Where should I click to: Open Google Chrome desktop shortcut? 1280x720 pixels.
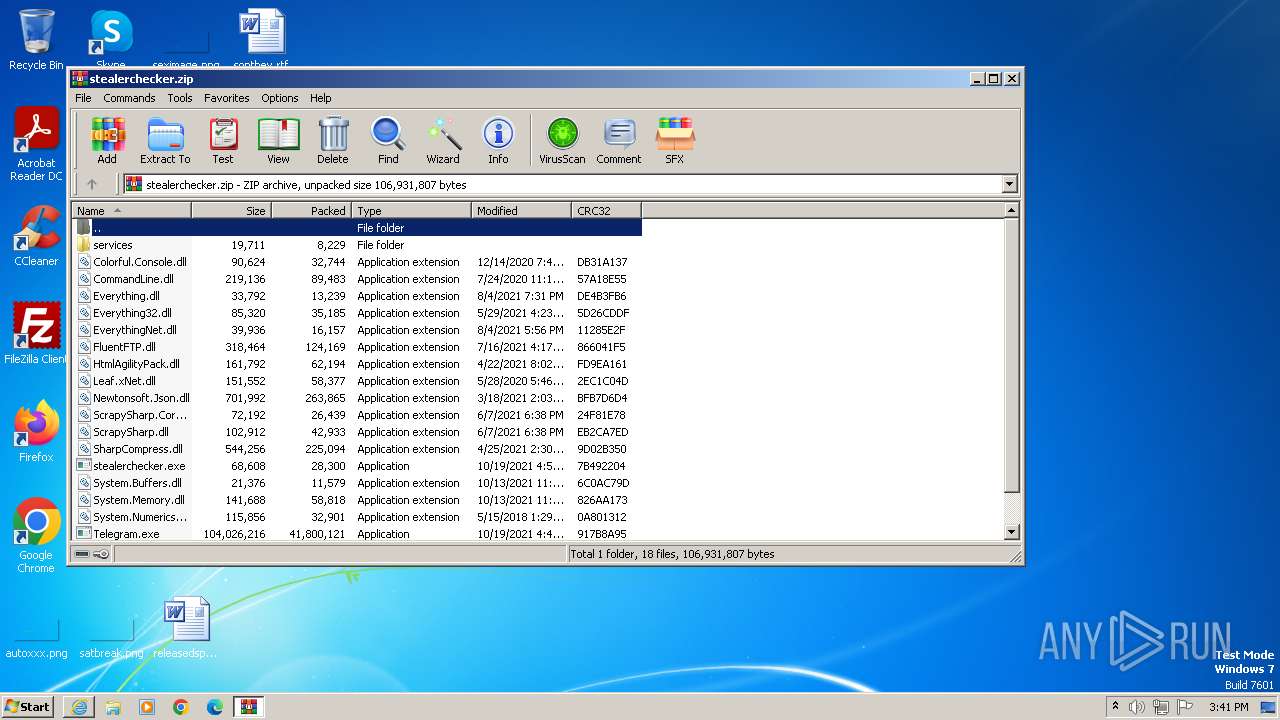36,535
